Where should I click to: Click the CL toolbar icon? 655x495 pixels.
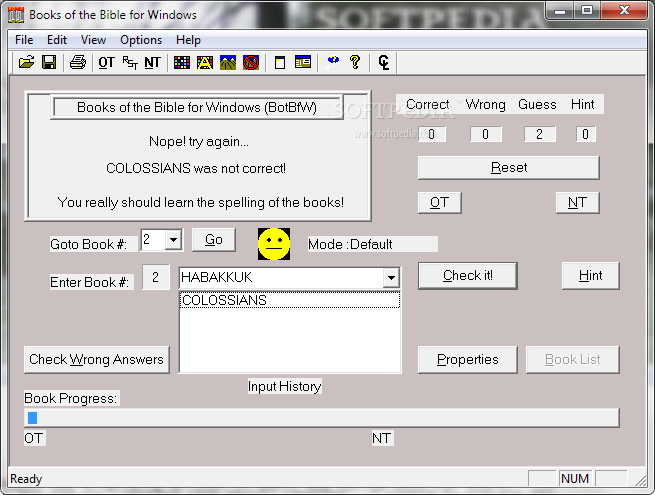383,63
